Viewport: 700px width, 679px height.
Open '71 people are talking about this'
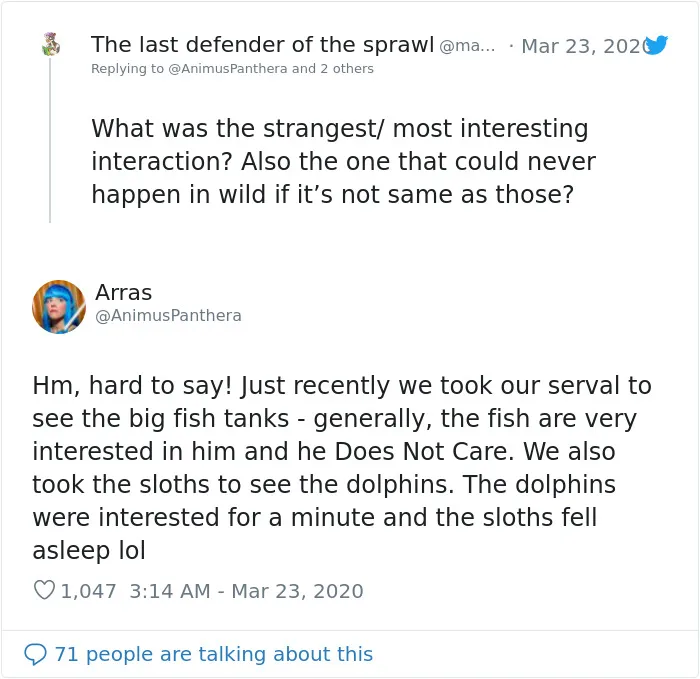click(x=214, y=654)
